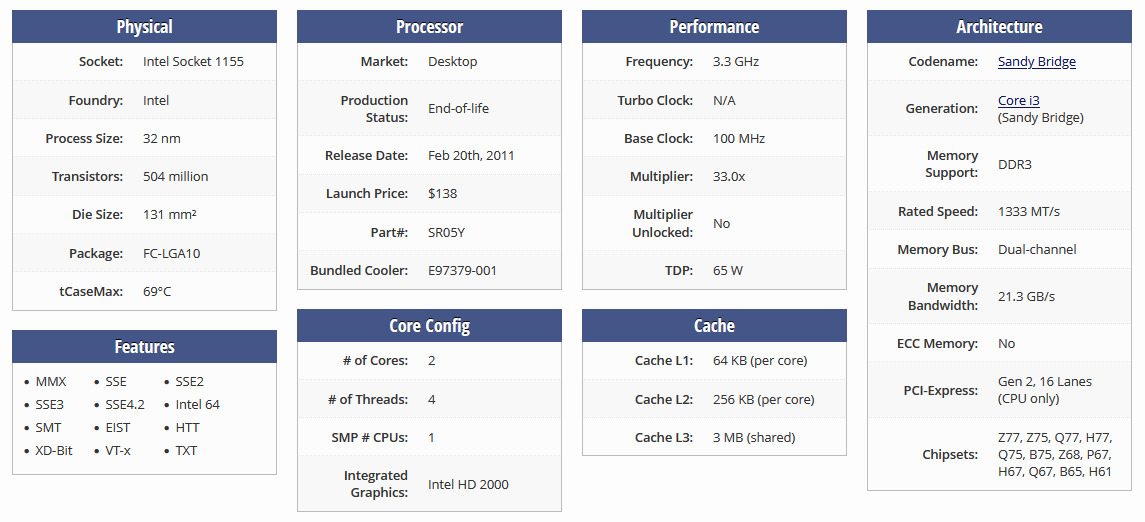Click the Intel HD 2000 graphics value

468,485
